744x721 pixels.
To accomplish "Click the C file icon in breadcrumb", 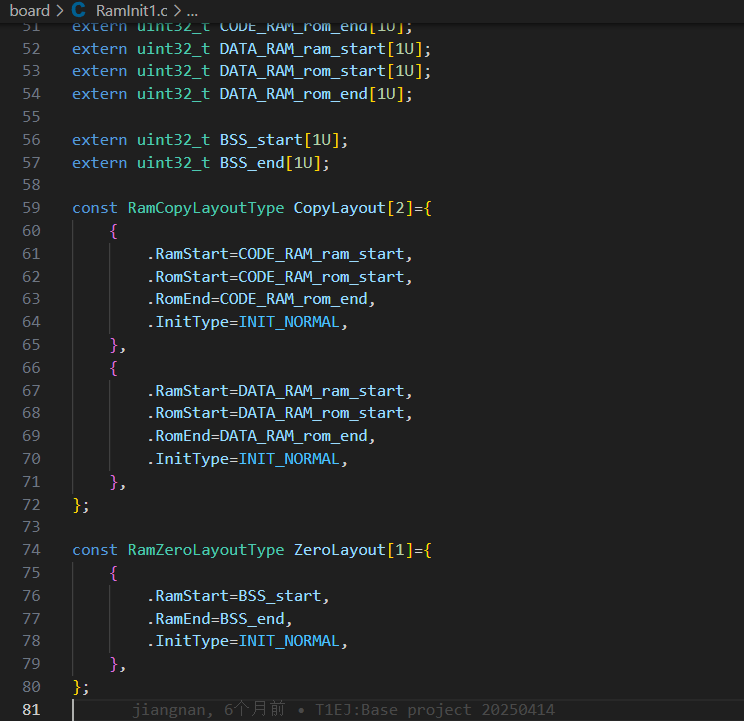I will (x=79, y=10).
